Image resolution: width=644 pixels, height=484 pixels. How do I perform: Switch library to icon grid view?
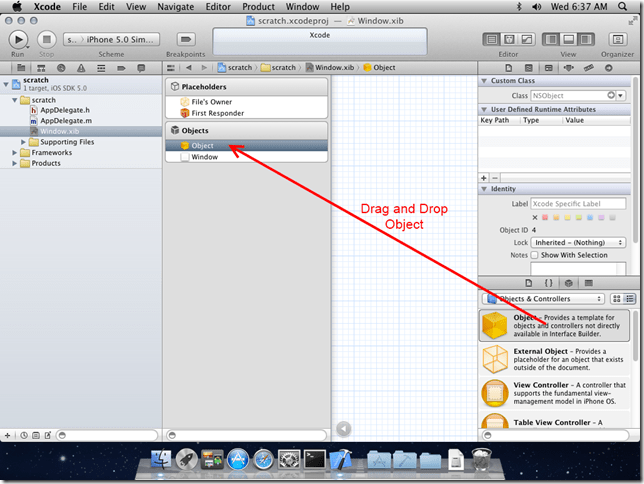coord(617,299)
